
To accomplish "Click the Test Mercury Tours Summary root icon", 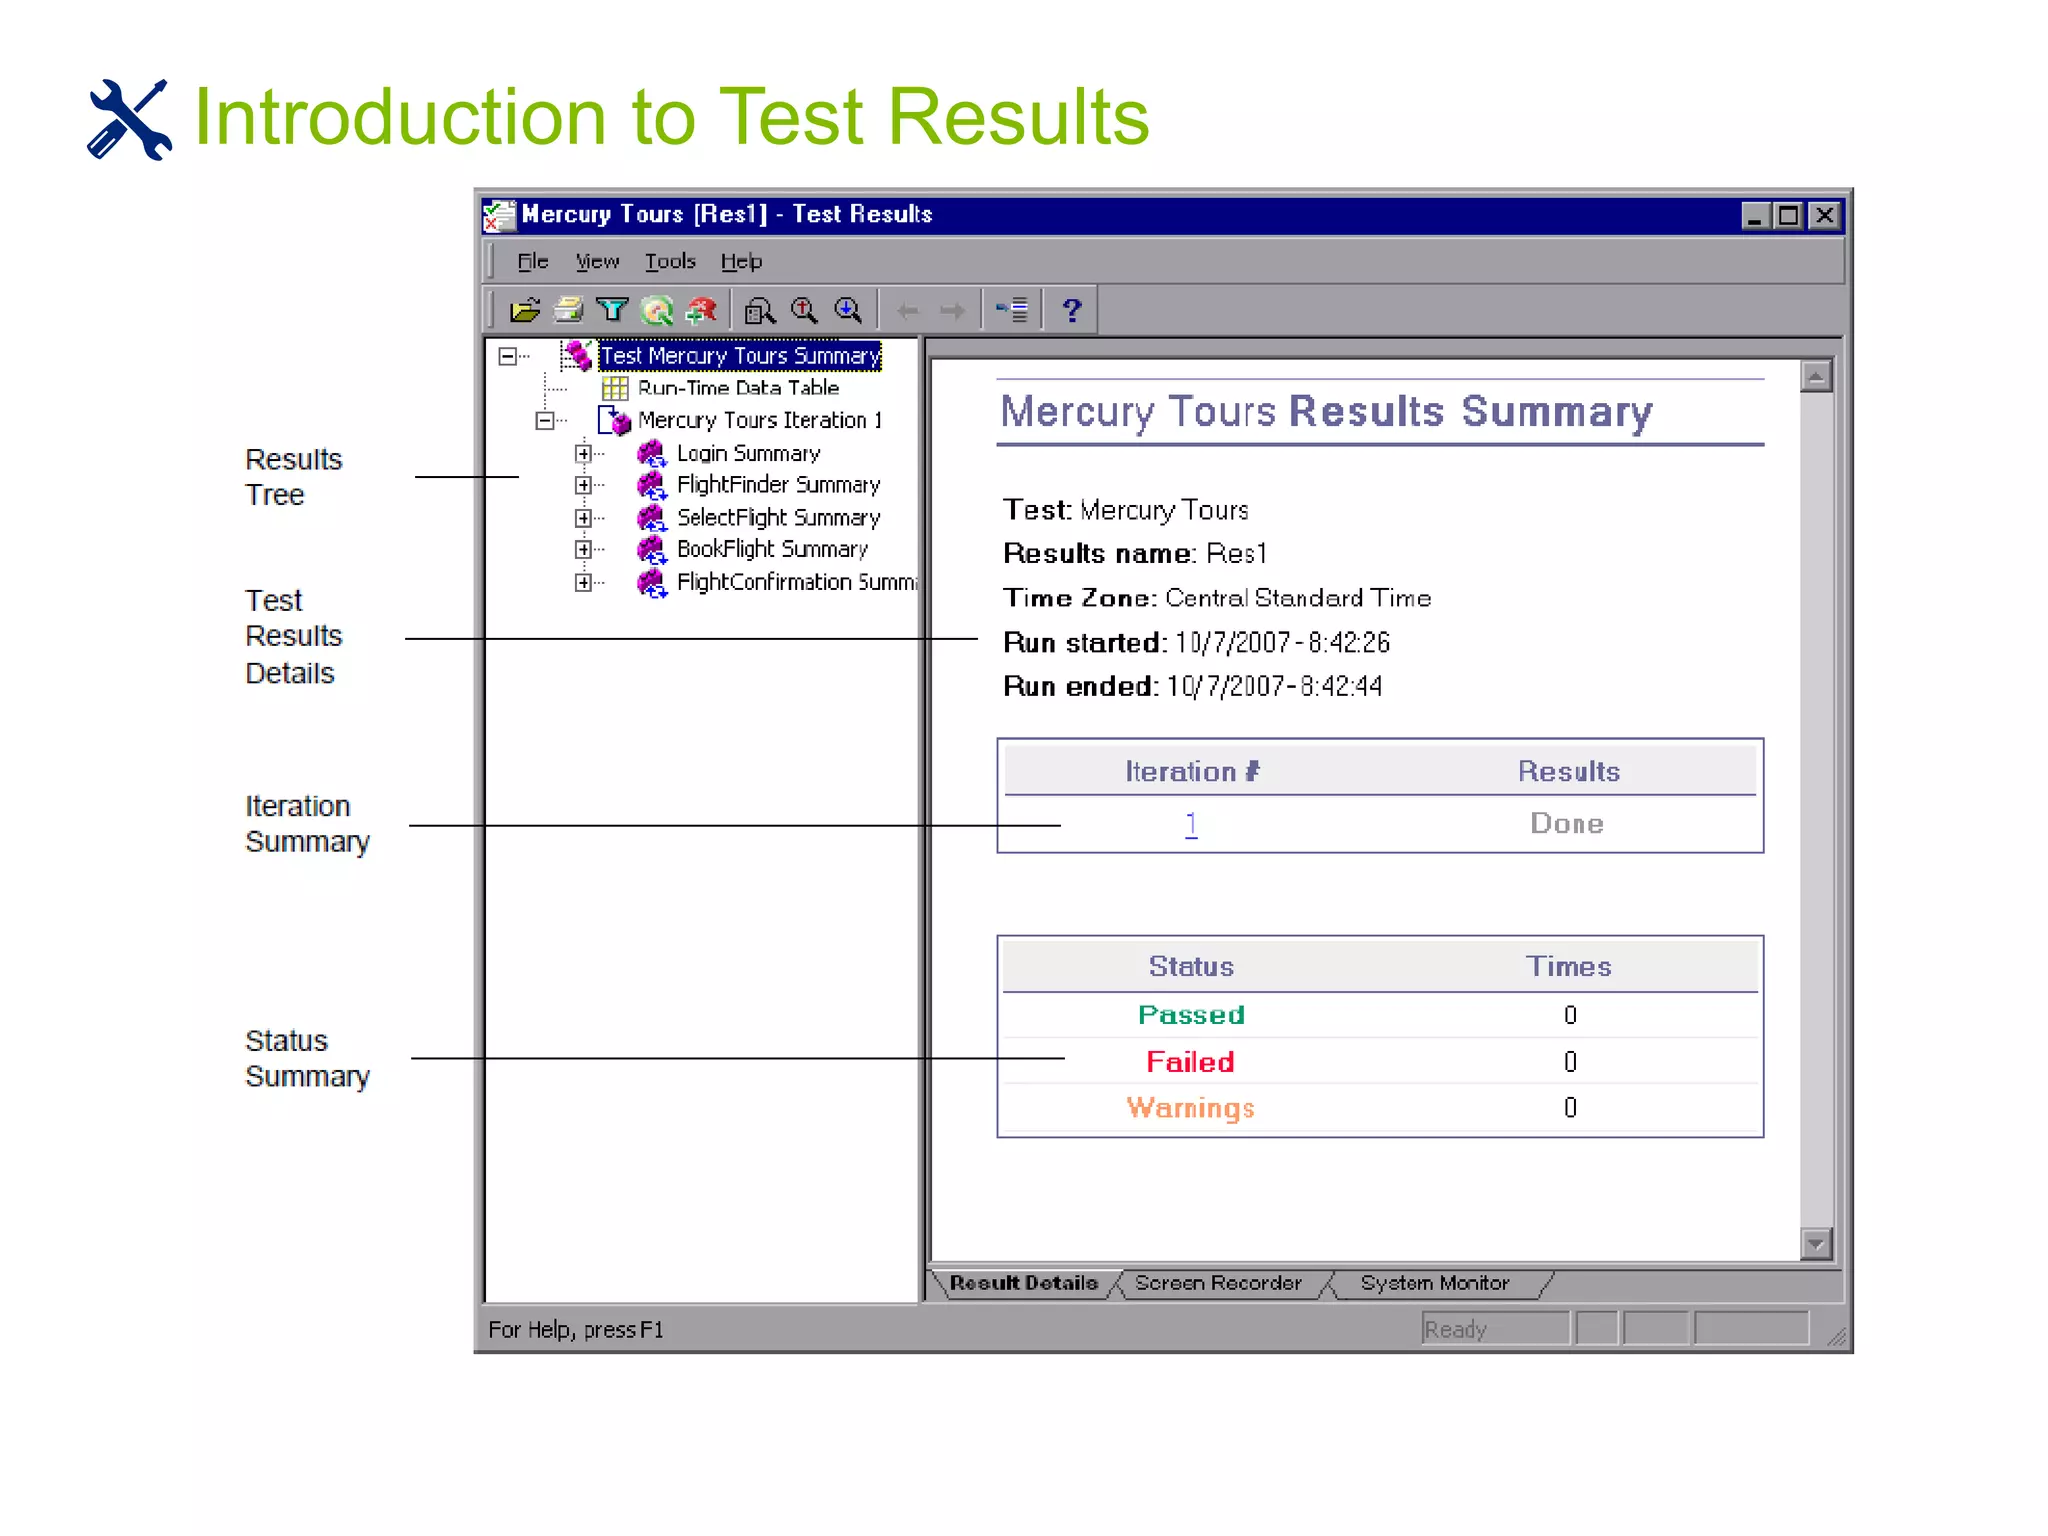I will (x=577, y=355).
